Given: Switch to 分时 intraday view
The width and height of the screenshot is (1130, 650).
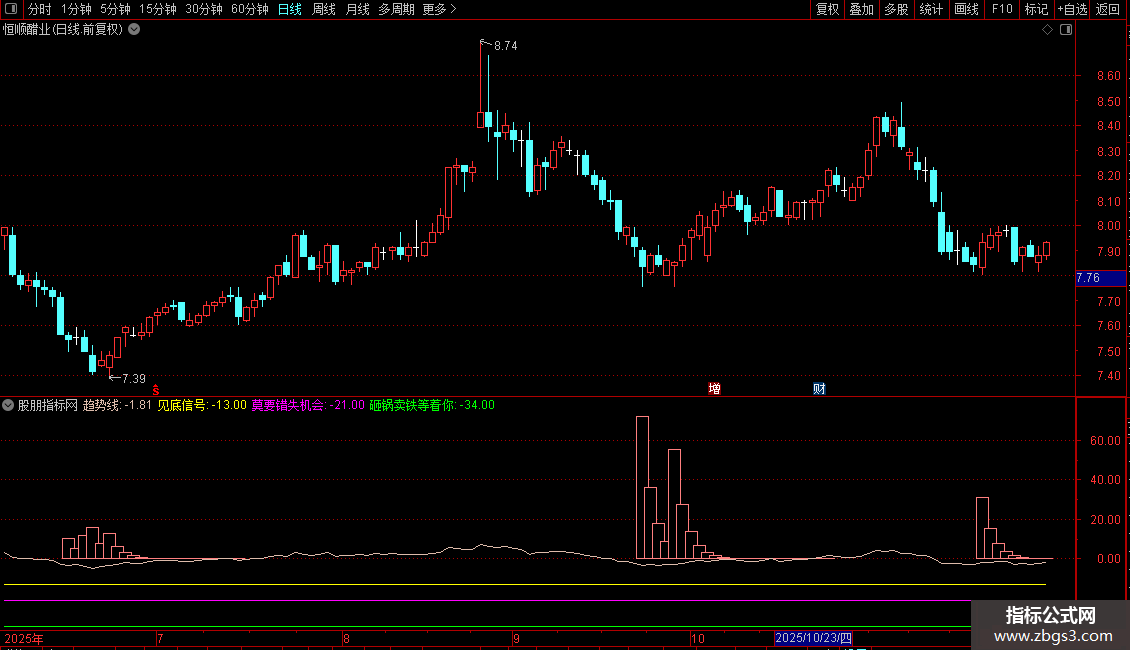Looking at the screenshot, I should click(40, 9).
